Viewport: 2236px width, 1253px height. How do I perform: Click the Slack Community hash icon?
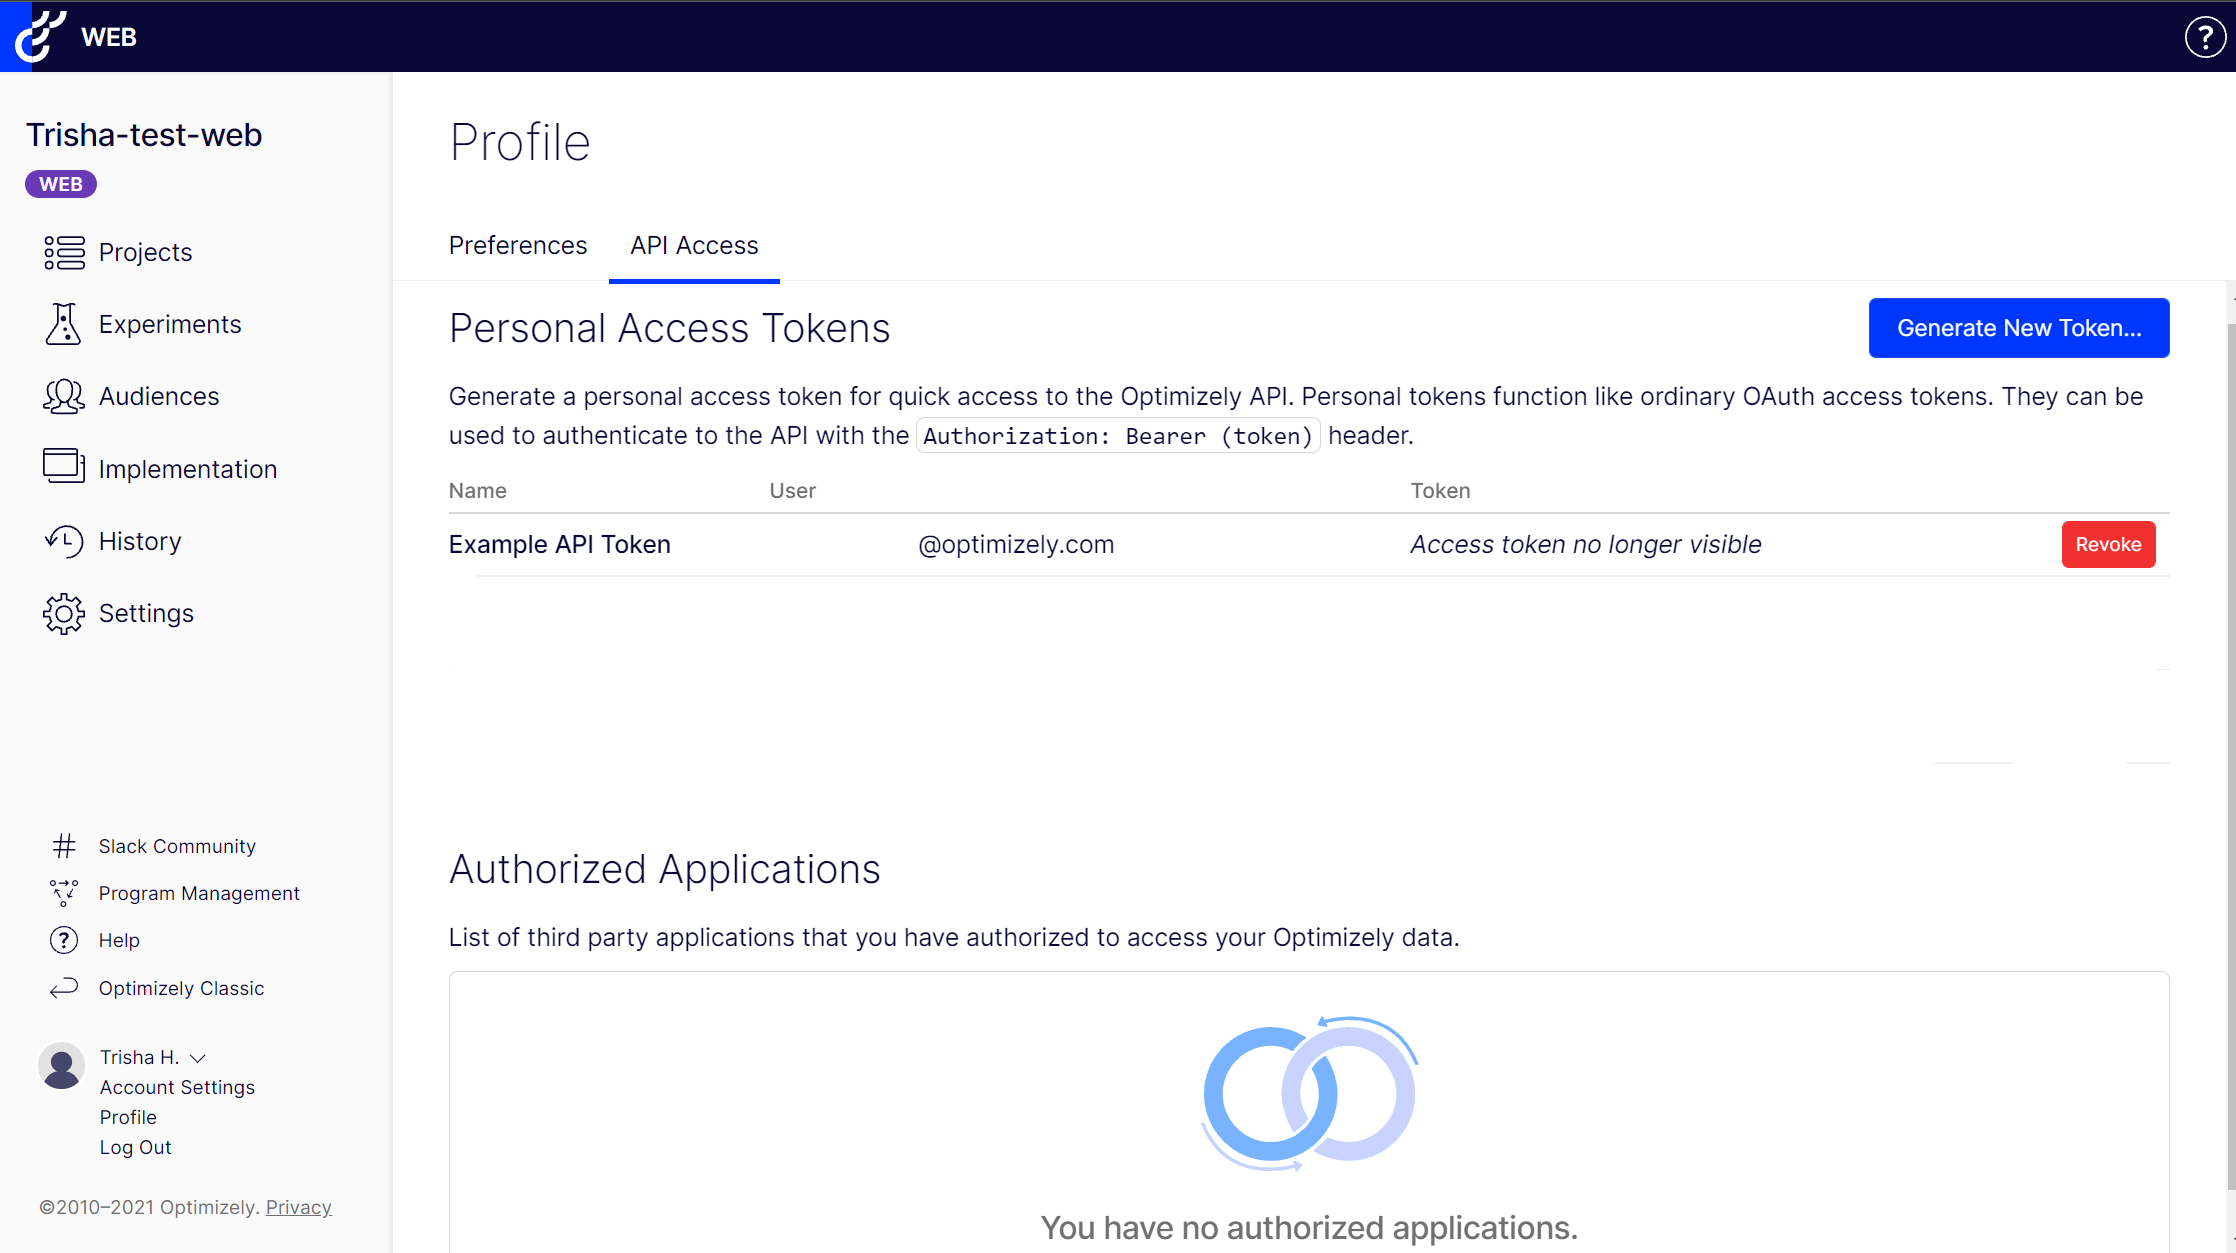click(64, 846)
